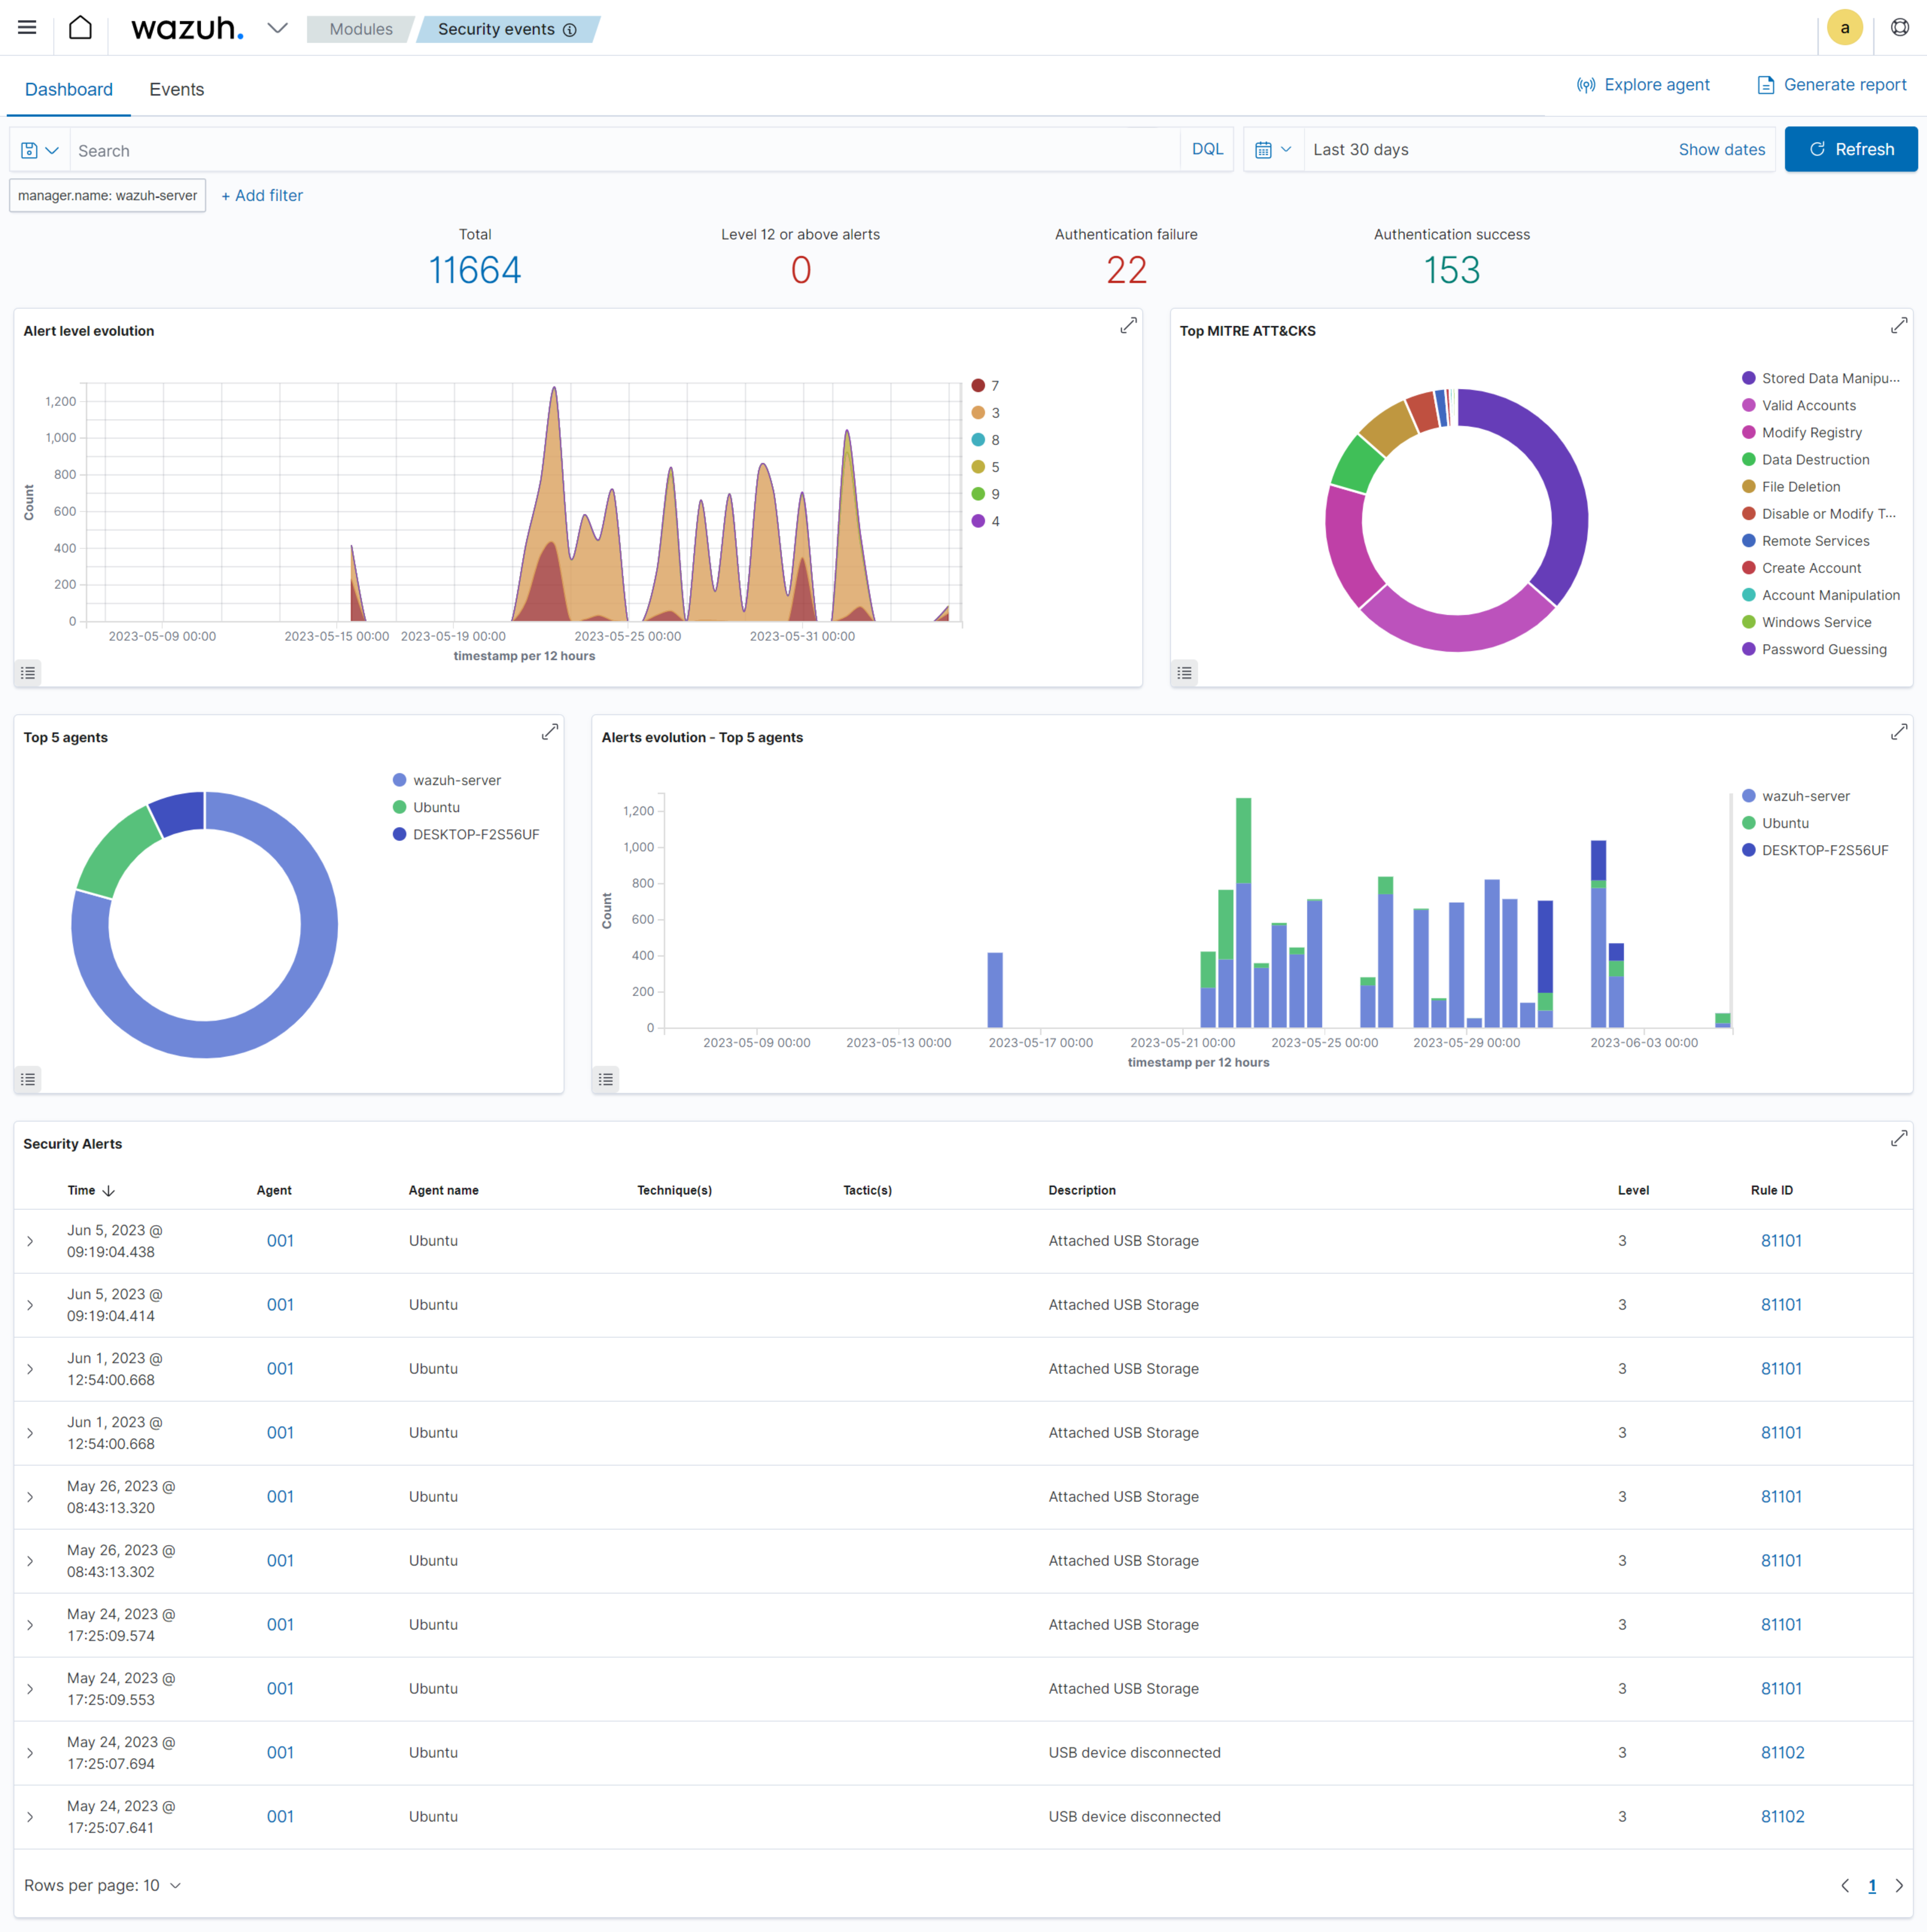Click Add filter

(262, 195)
